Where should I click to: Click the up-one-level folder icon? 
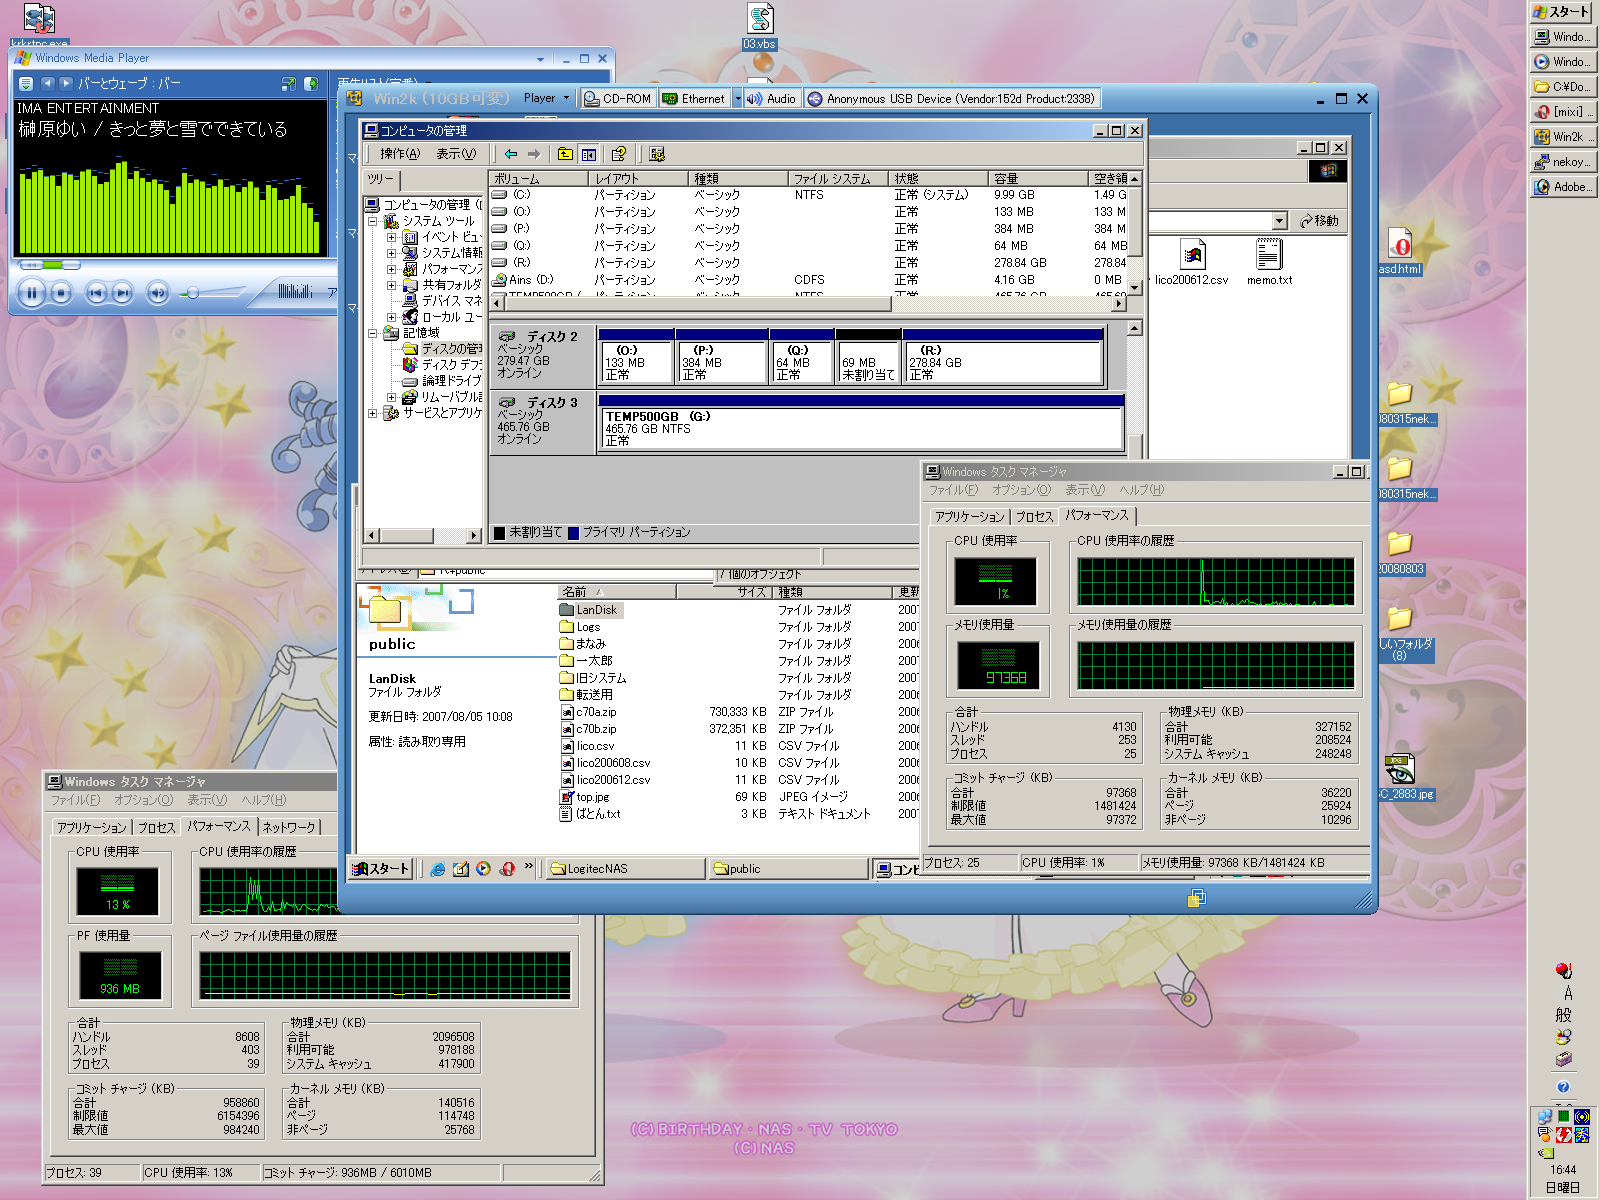(565, 154)
